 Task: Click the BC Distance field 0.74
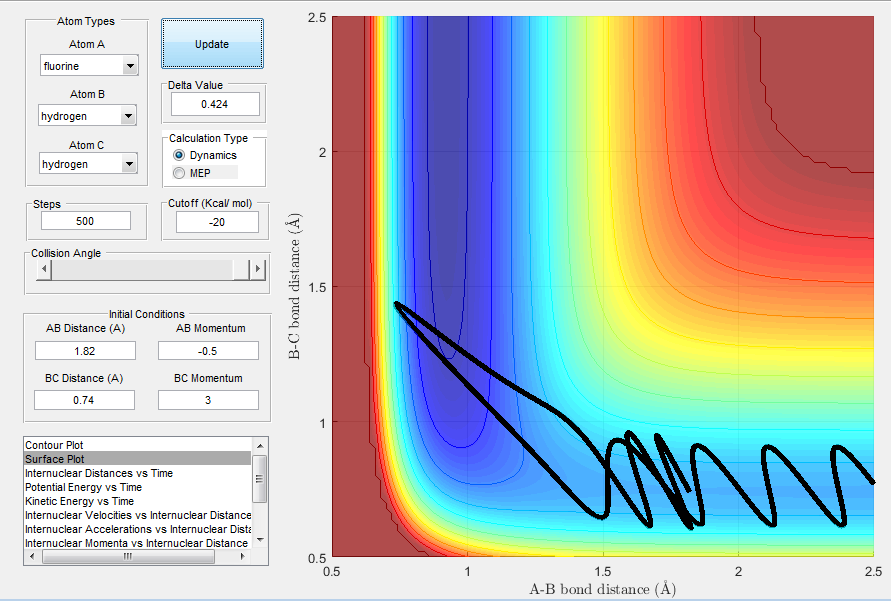pos(84,400)
